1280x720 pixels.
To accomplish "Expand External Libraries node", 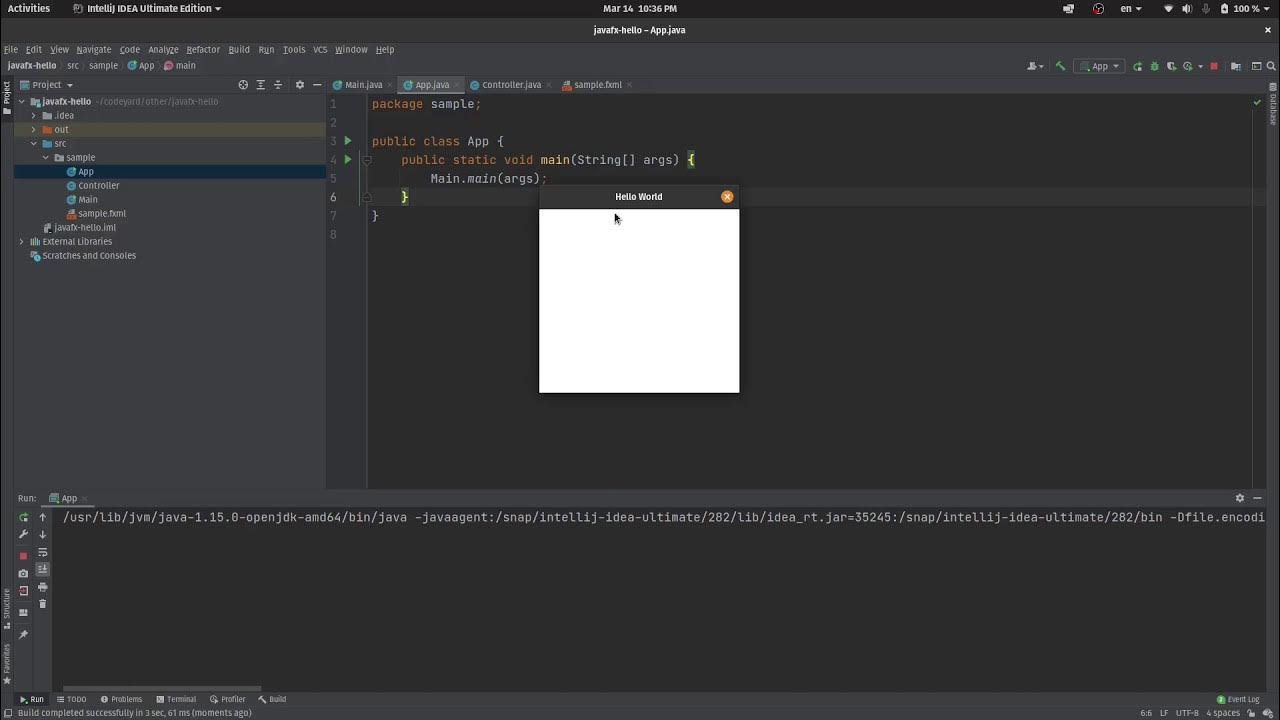I will point(22,241).
